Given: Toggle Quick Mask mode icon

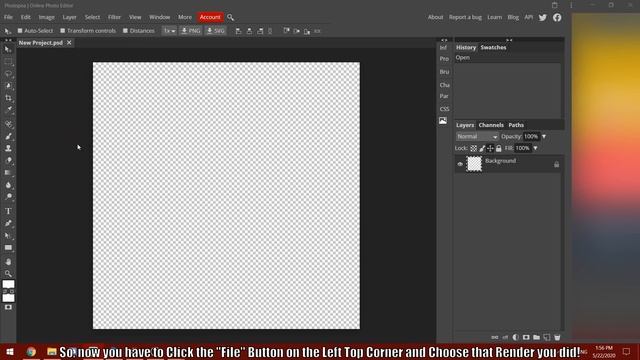Looking at the screenshot, I should (8, 307).
